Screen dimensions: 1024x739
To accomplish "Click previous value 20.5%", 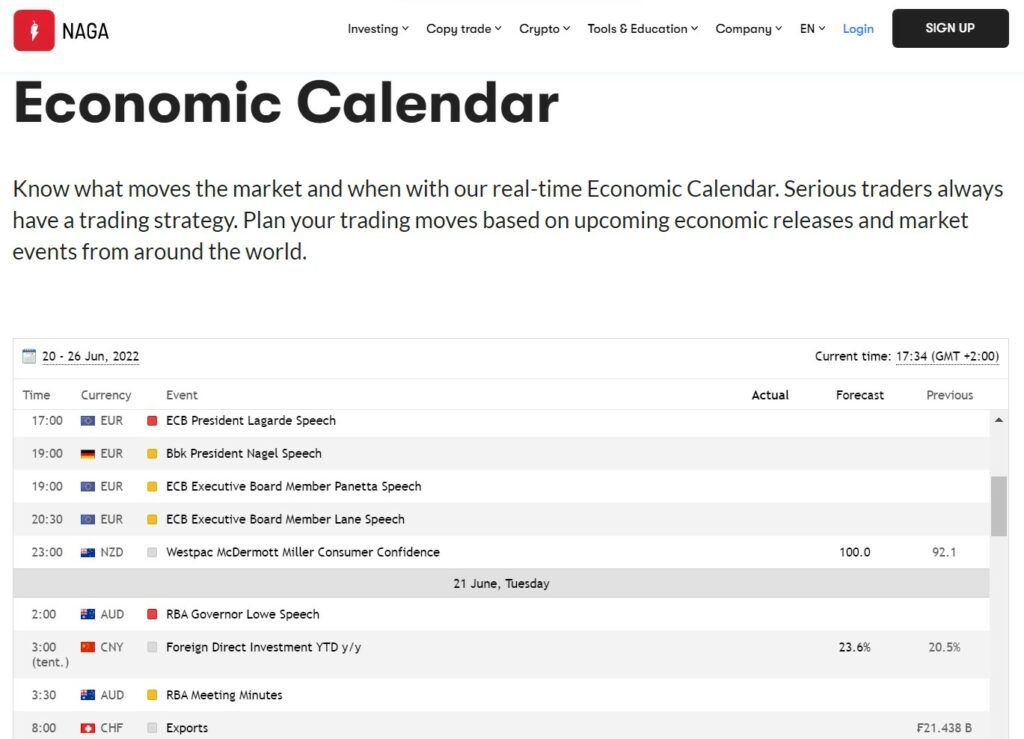I will (944, 648).
